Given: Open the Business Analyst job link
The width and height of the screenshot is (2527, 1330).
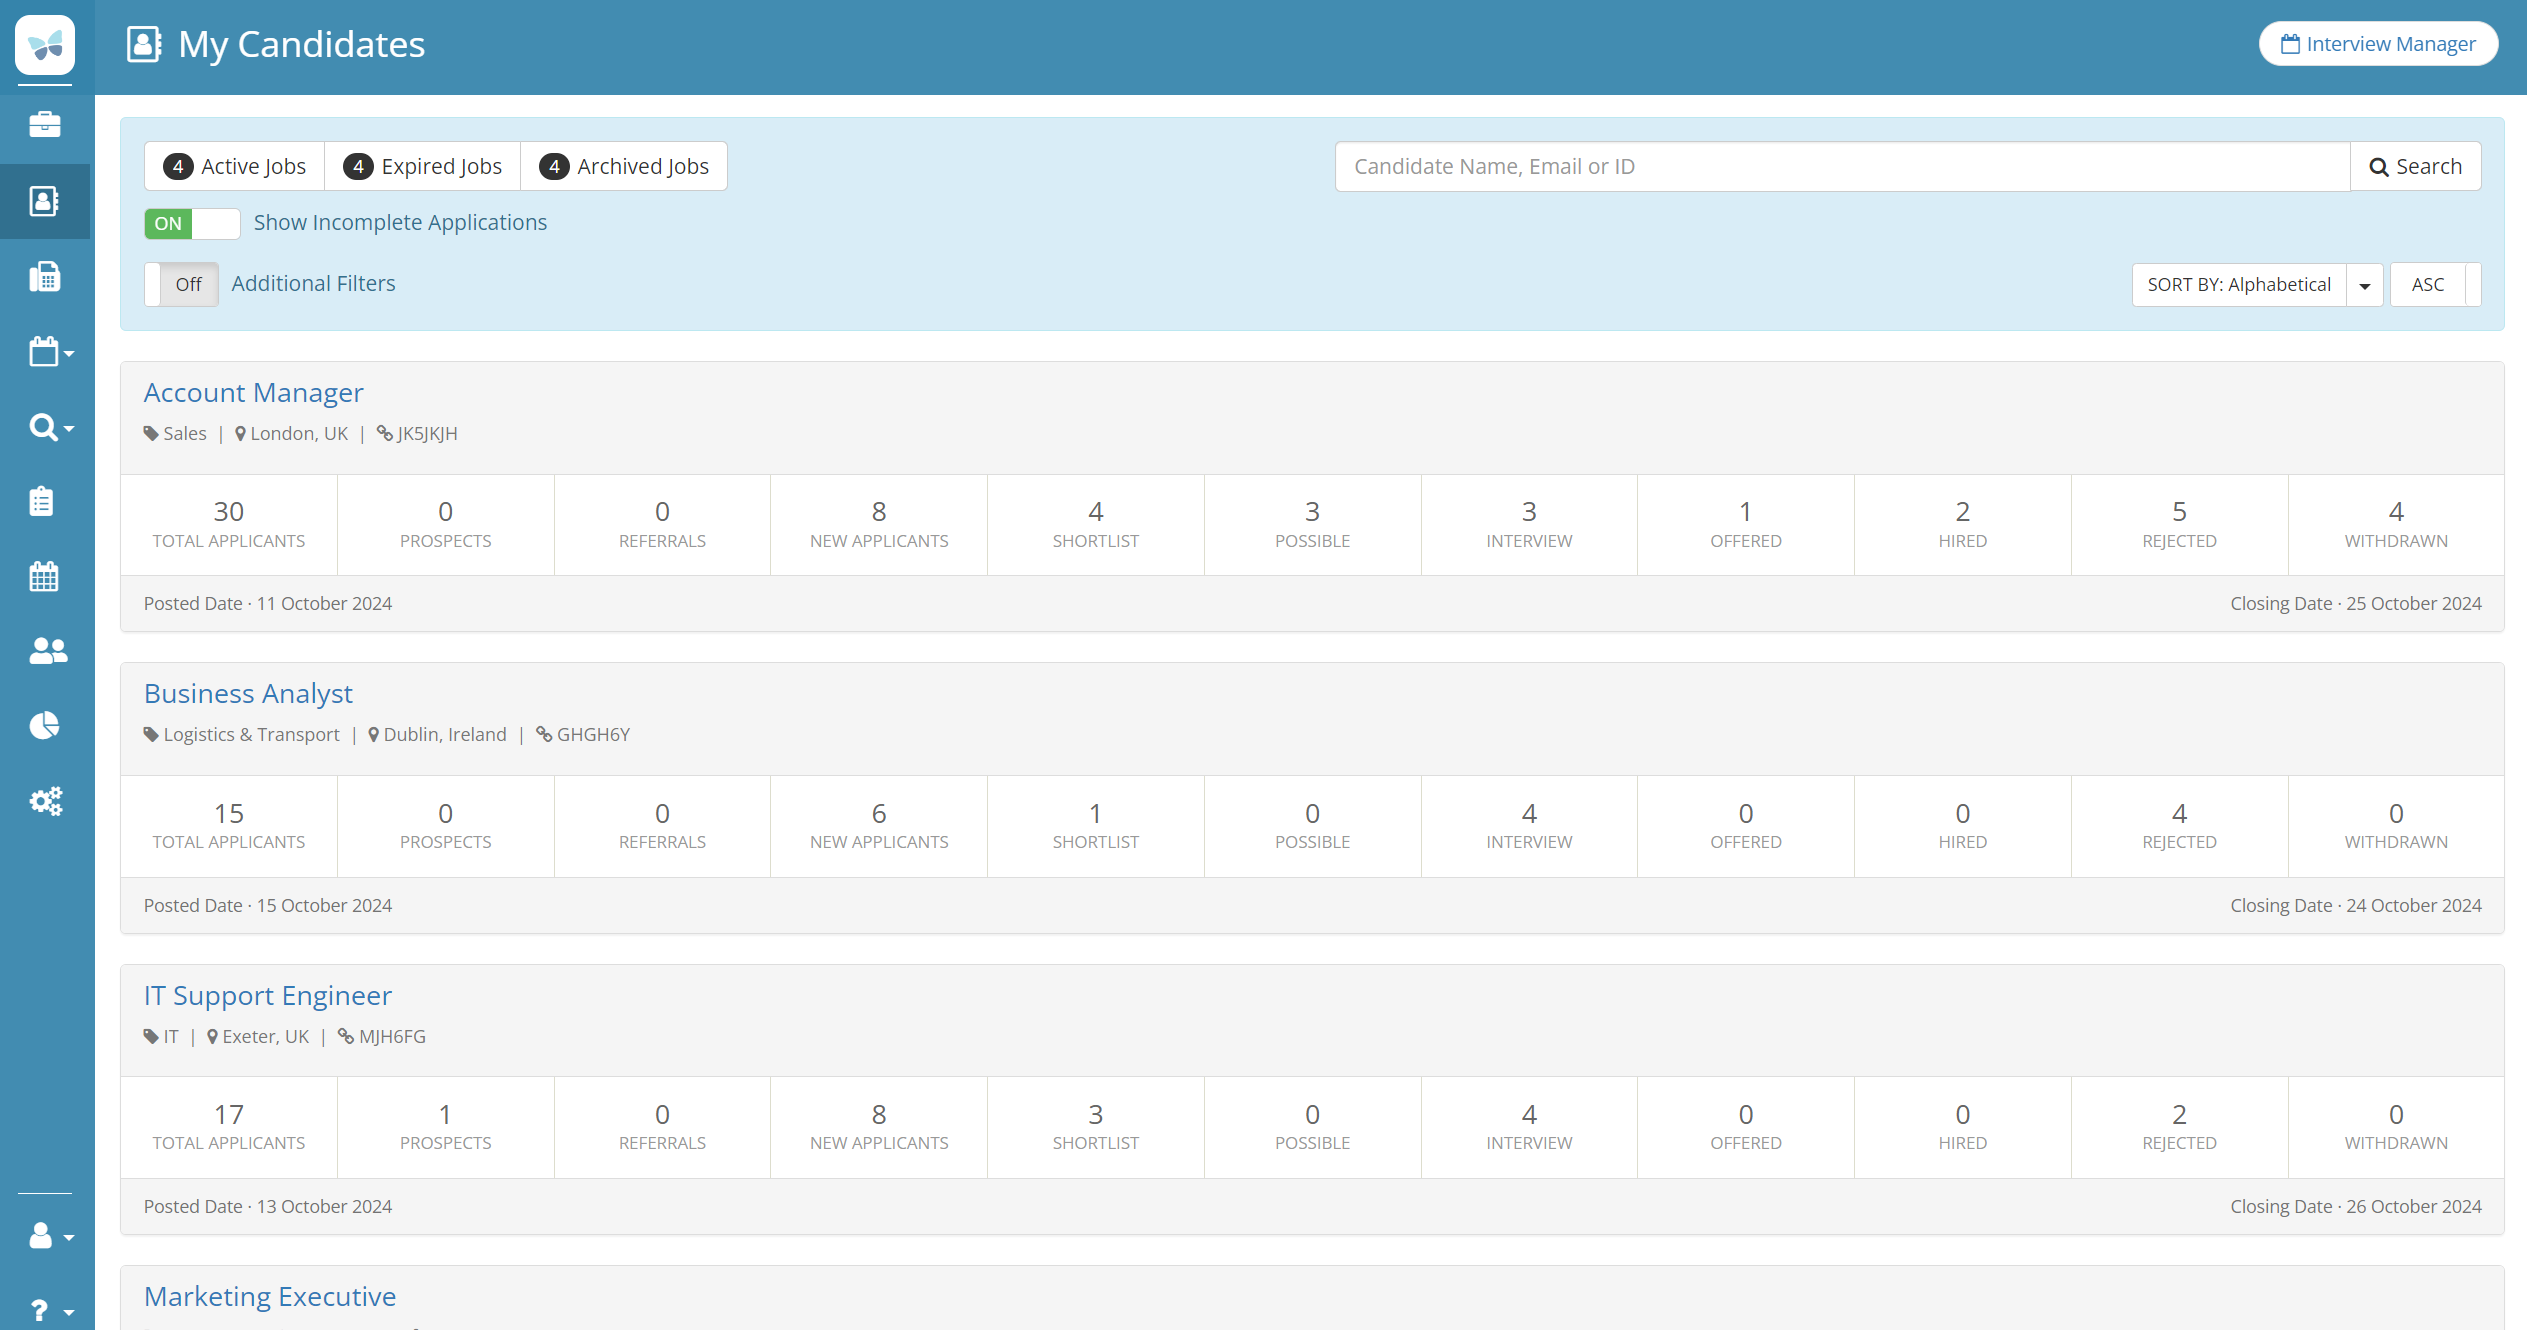Looking at the screenshot, I should [248, 693].
